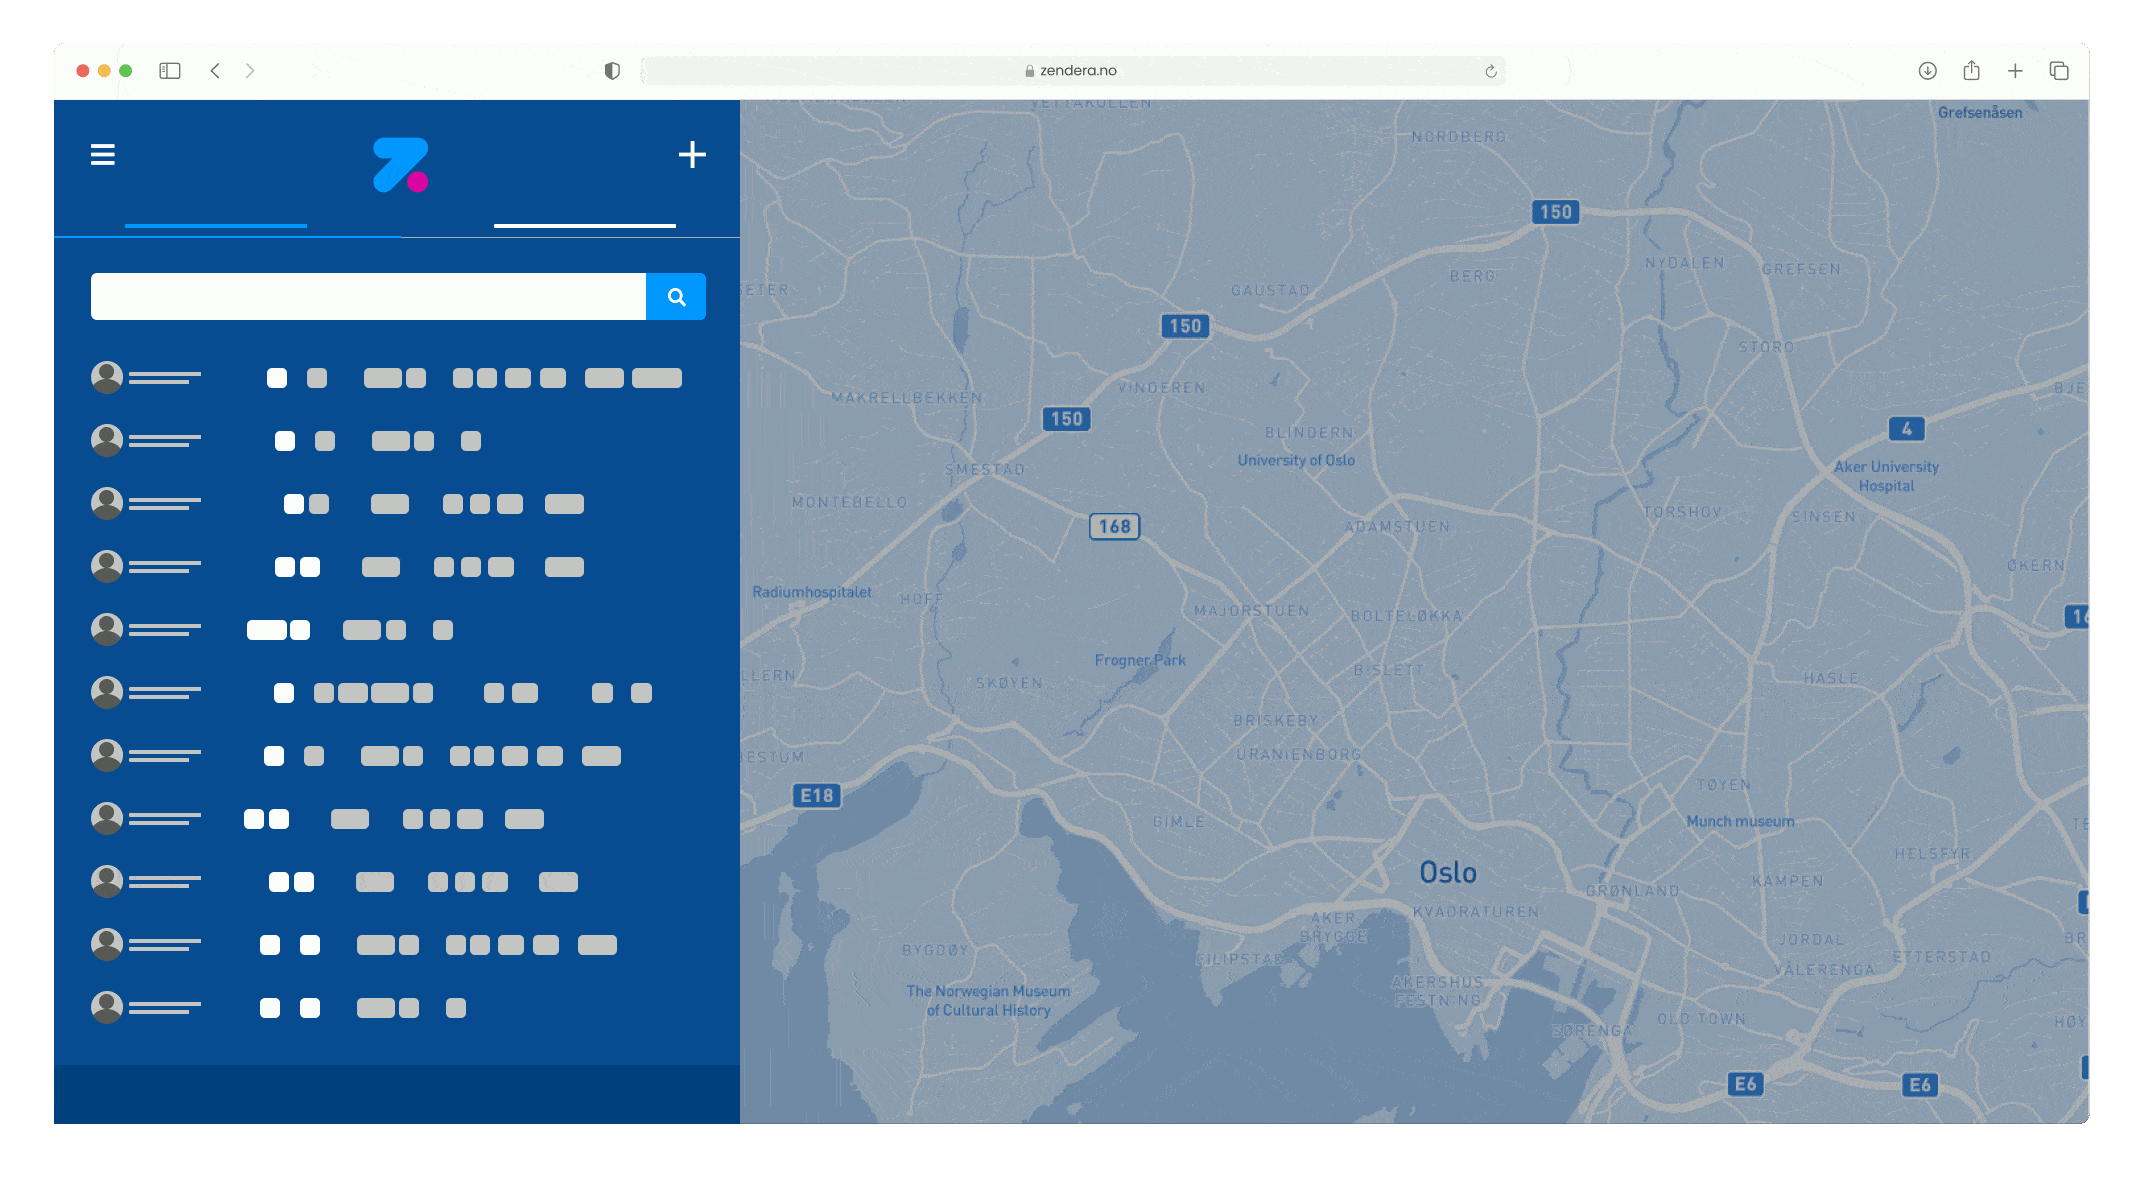The width and height of the screenshot is (2143, 1188).
Task: Click the plus icon in sidebar header
Action: 692,155
